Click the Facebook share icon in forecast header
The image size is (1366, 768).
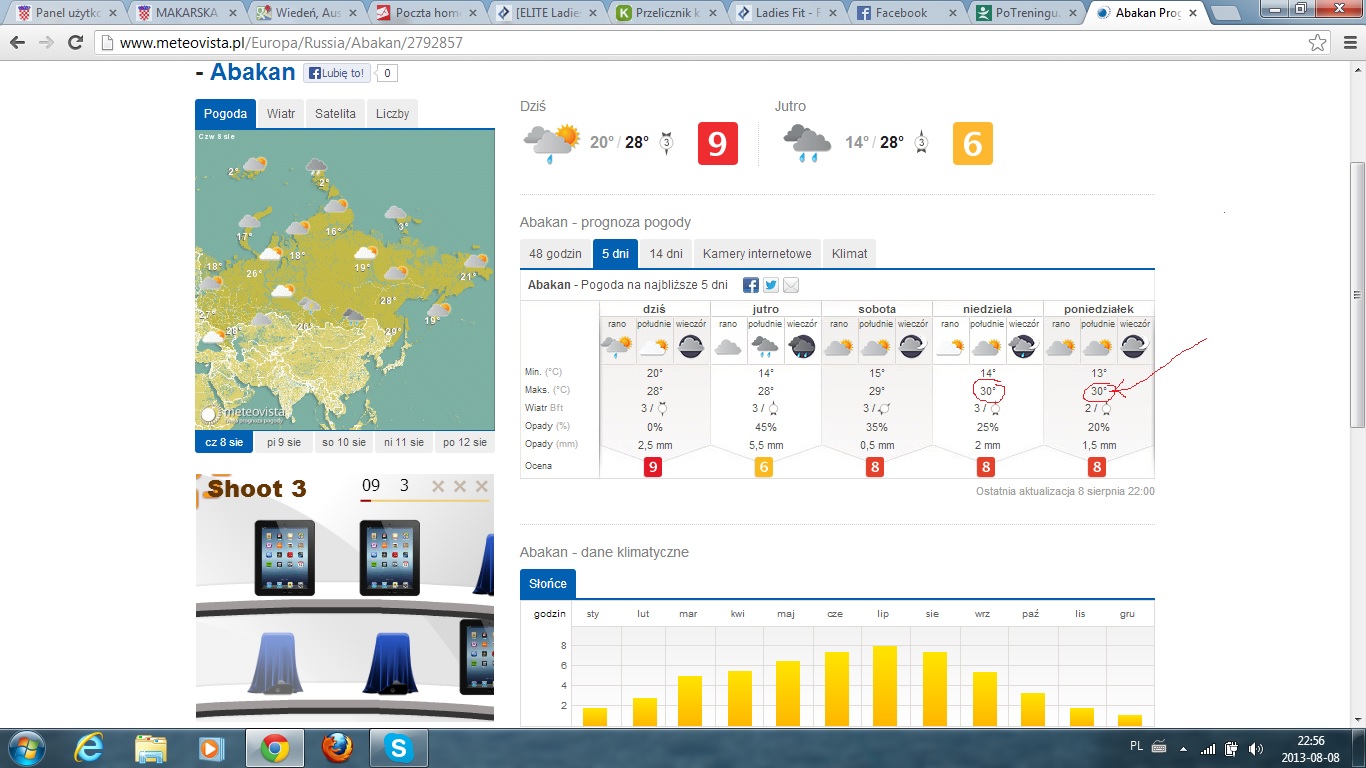tap(751, 285)
